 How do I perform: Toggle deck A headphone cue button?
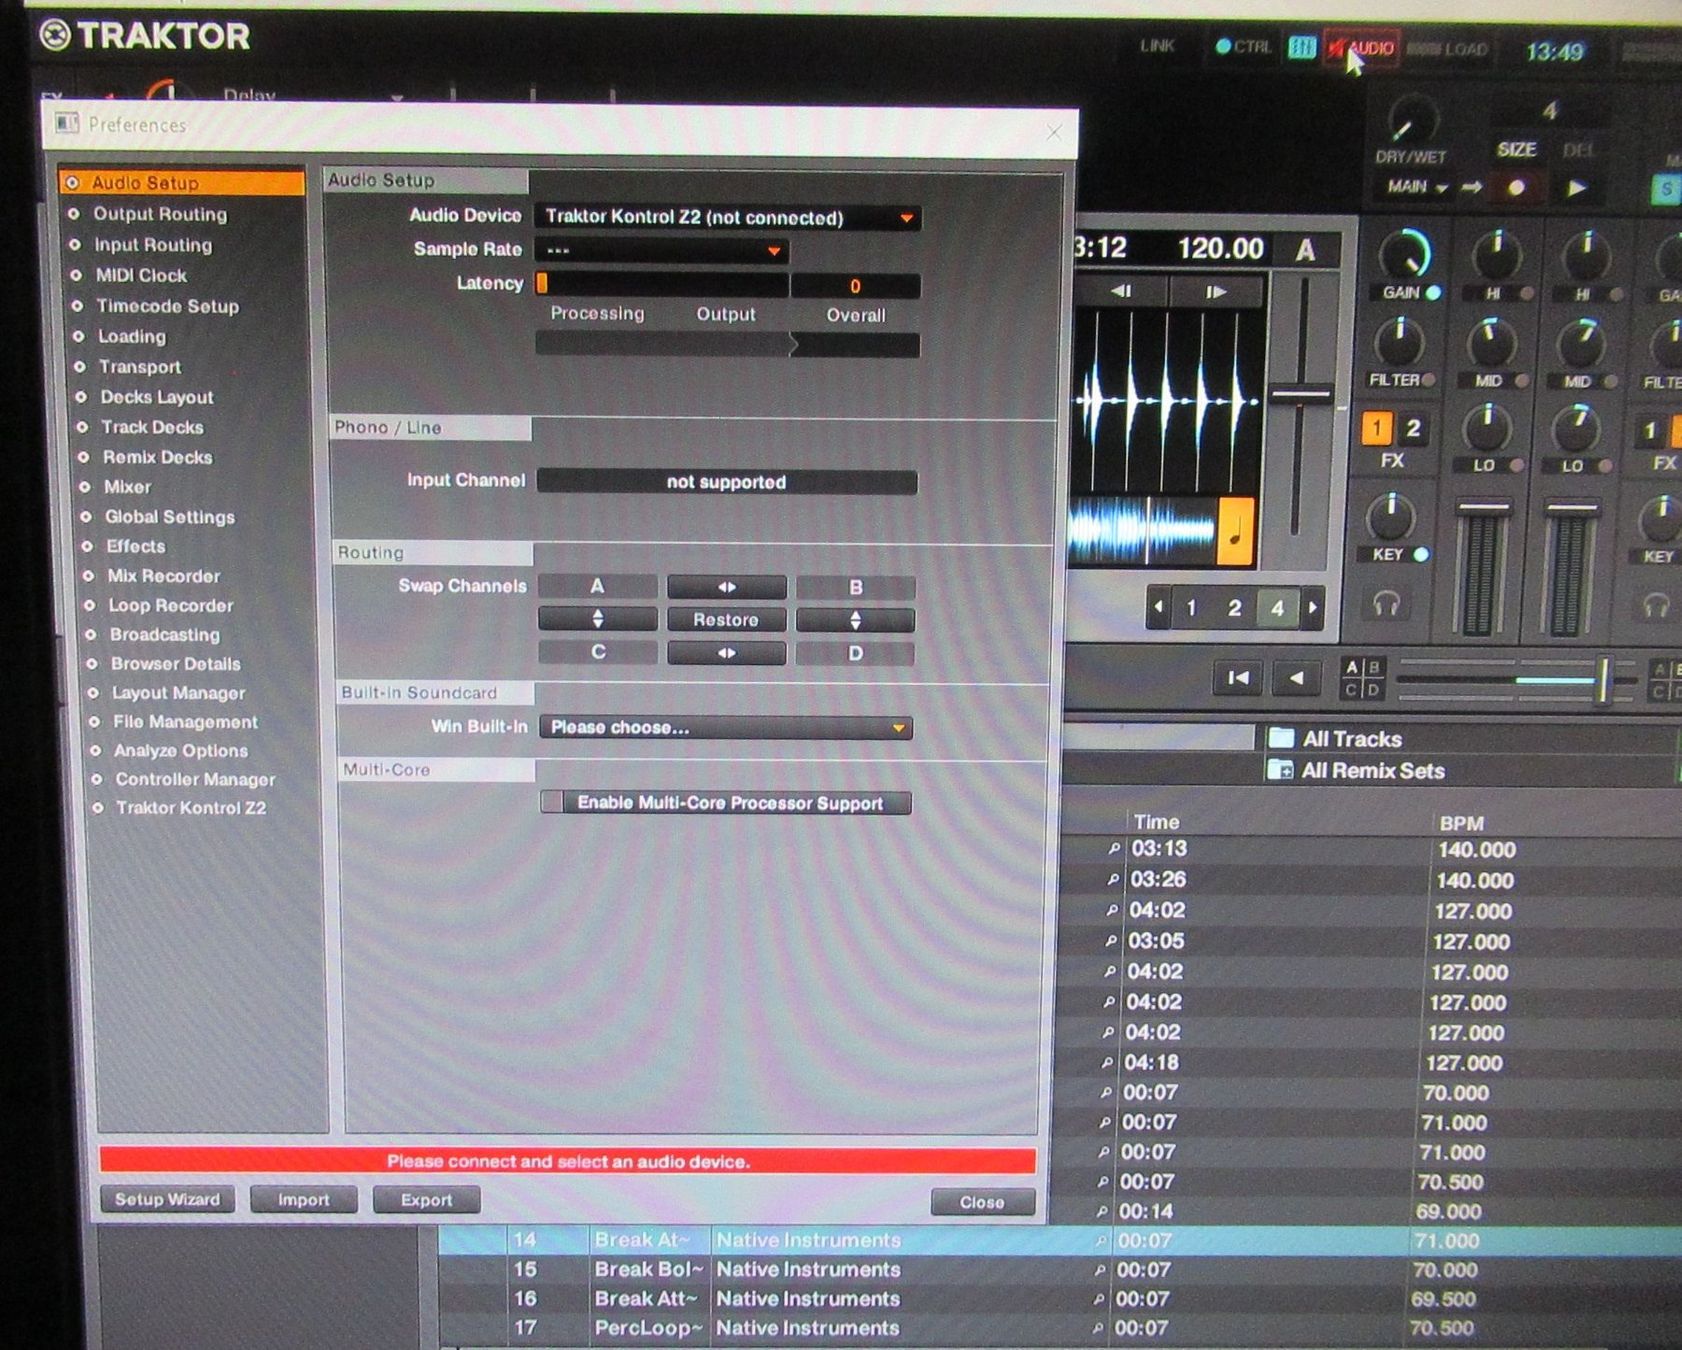point(1386,604)
